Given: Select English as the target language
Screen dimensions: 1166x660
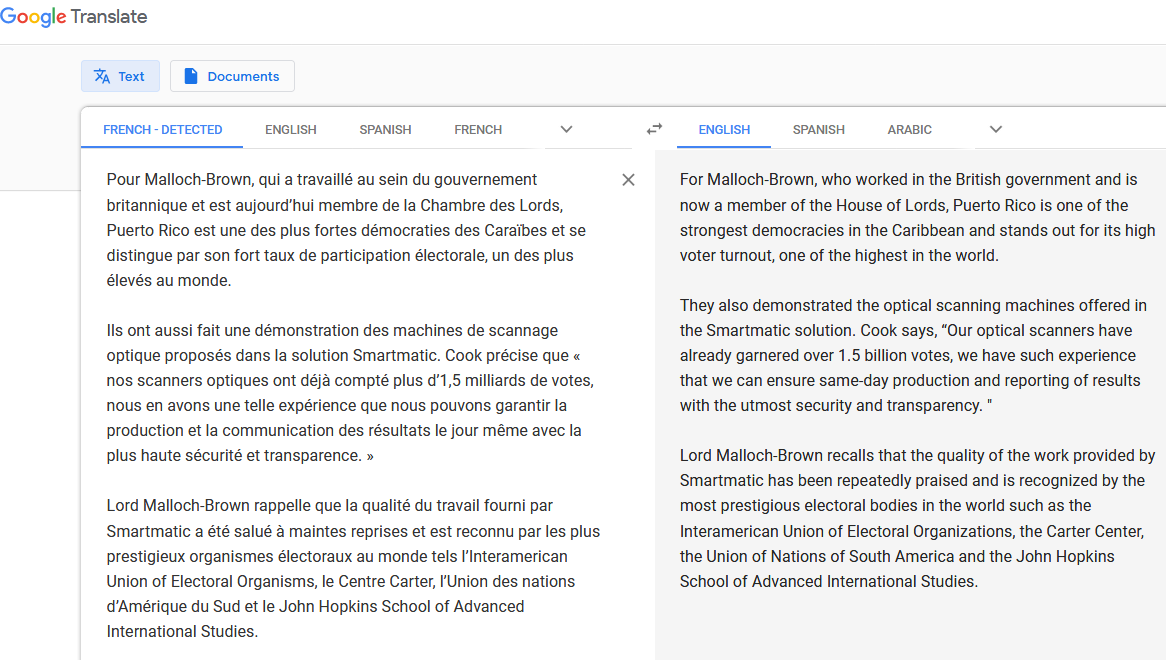Looking at the screenshot, I should tap(724, 129).
